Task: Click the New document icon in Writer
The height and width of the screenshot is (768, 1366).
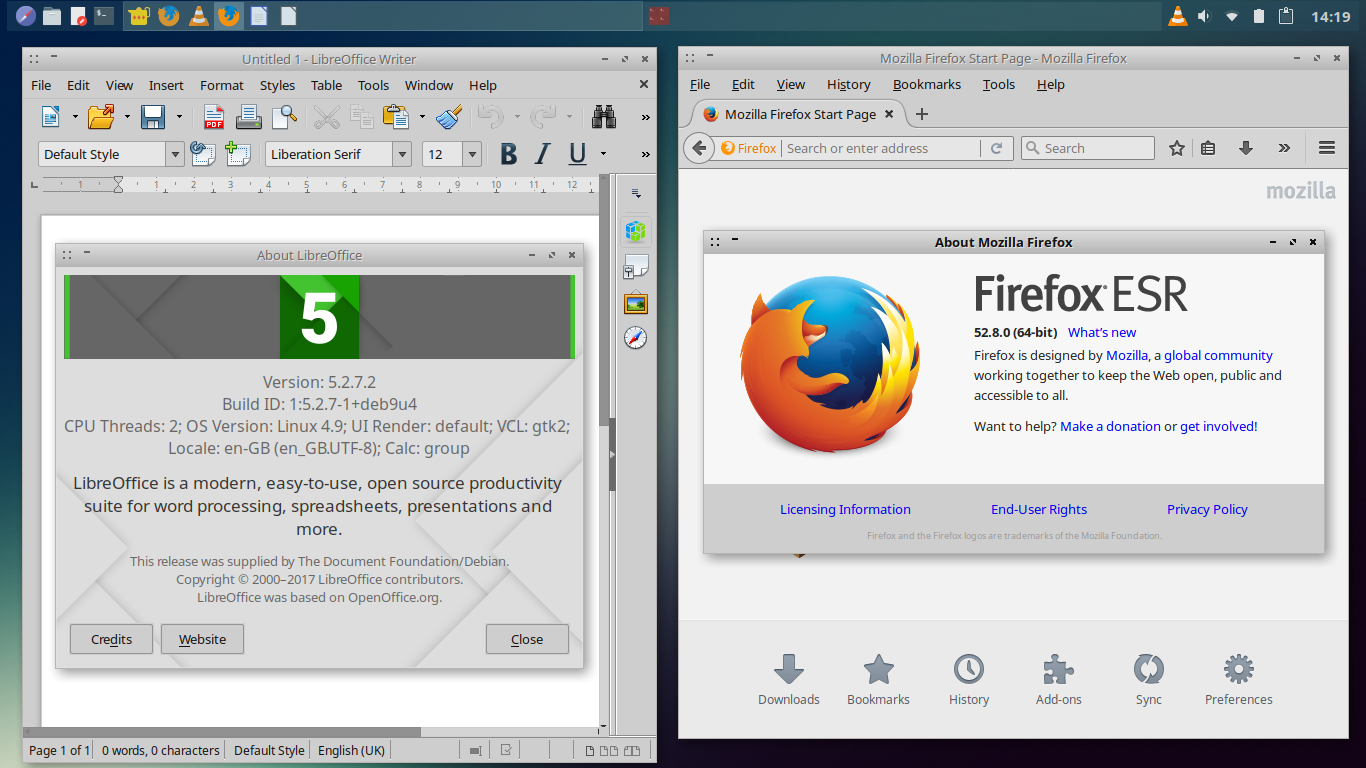Action: click(x=50, y=117)
